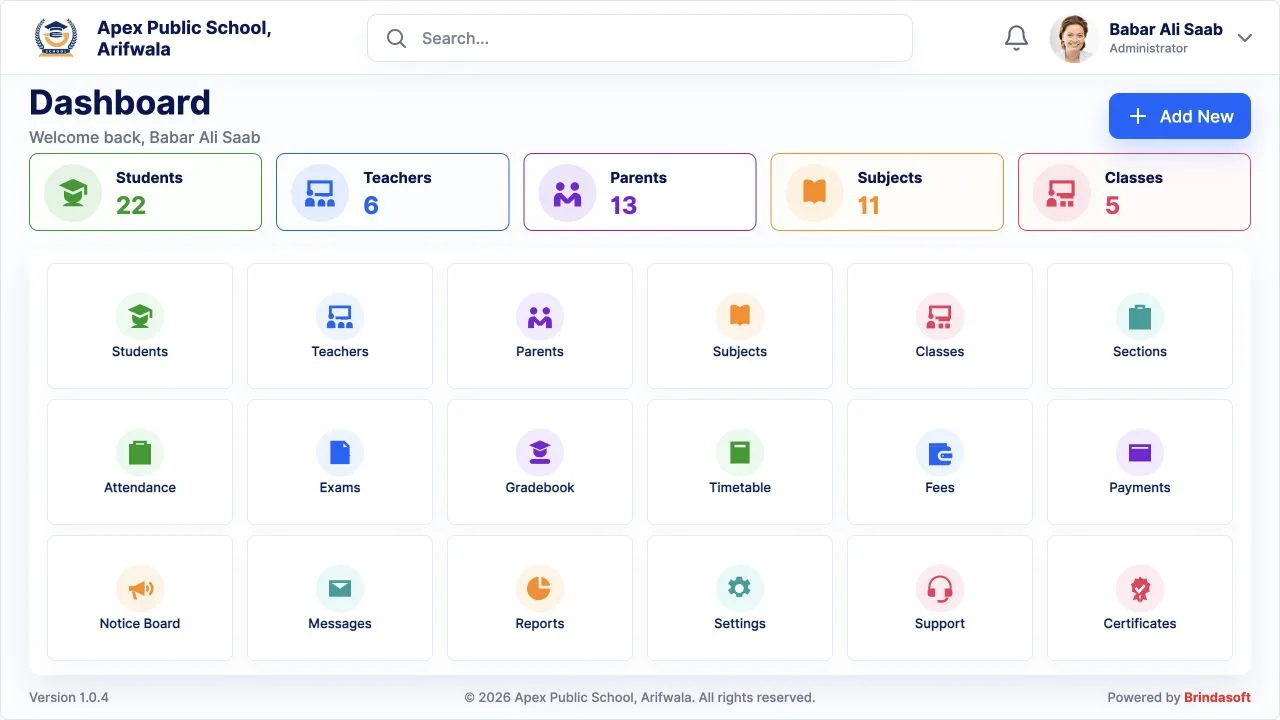Click the school logo in header

(x=55, y=38)
